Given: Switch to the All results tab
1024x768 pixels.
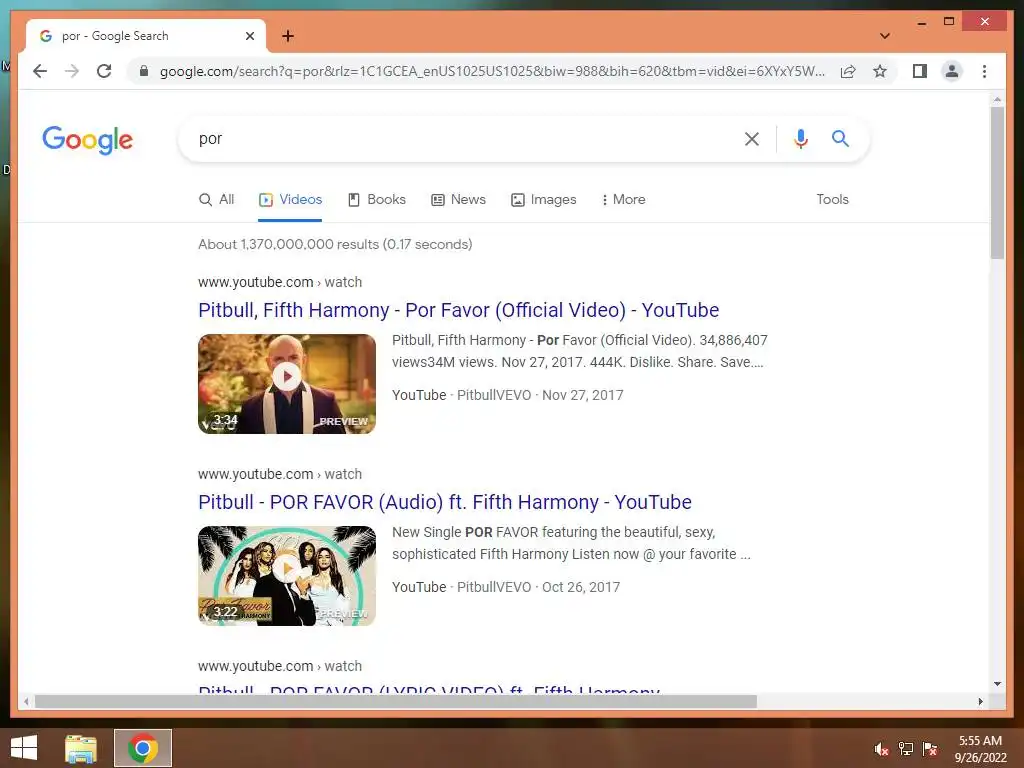Looking at the screenshot, I should [216, 199].
